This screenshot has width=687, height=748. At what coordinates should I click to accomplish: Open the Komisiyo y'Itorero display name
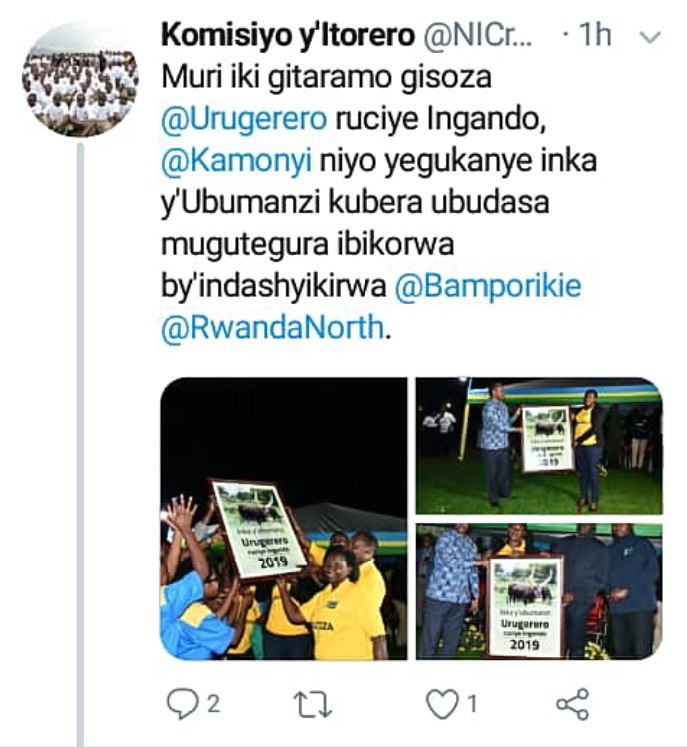coord(288,35)
